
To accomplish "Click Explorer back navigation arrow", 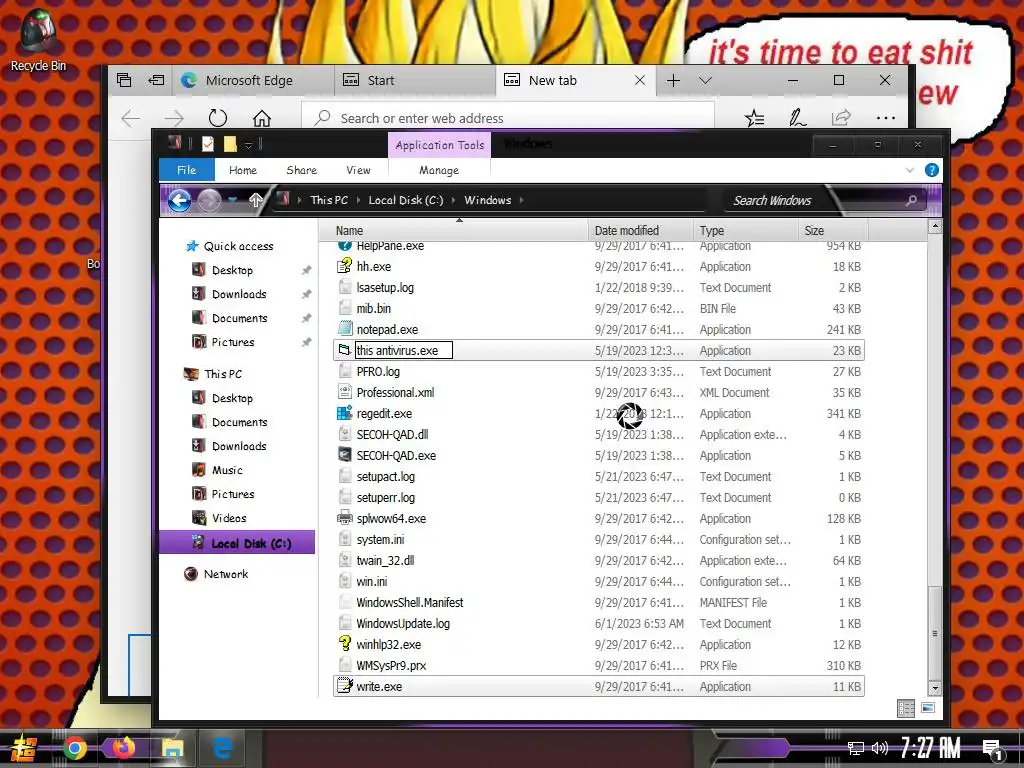I will [180, 200].
